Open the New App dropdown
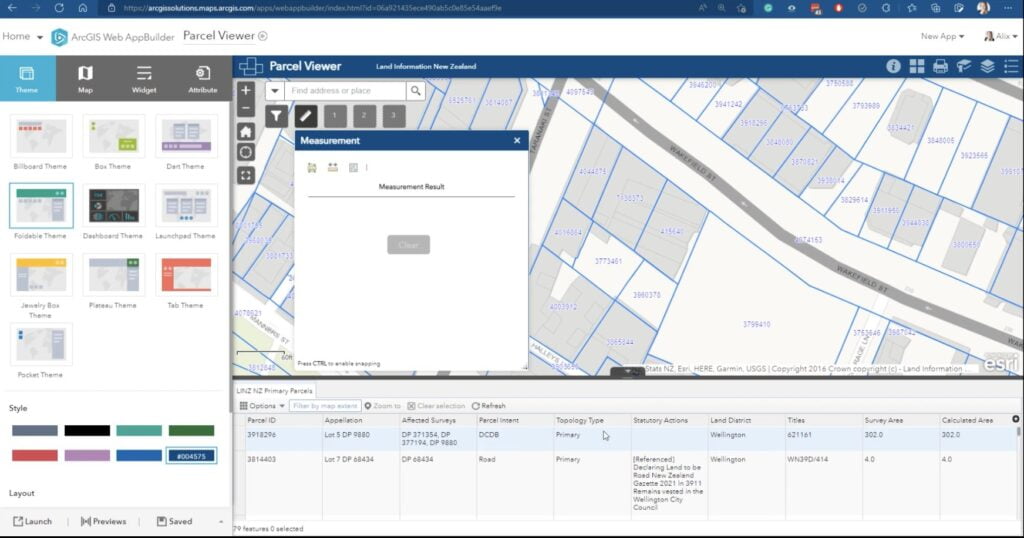Viewport: 1024px width, 538px height. [x=942, y=37]
